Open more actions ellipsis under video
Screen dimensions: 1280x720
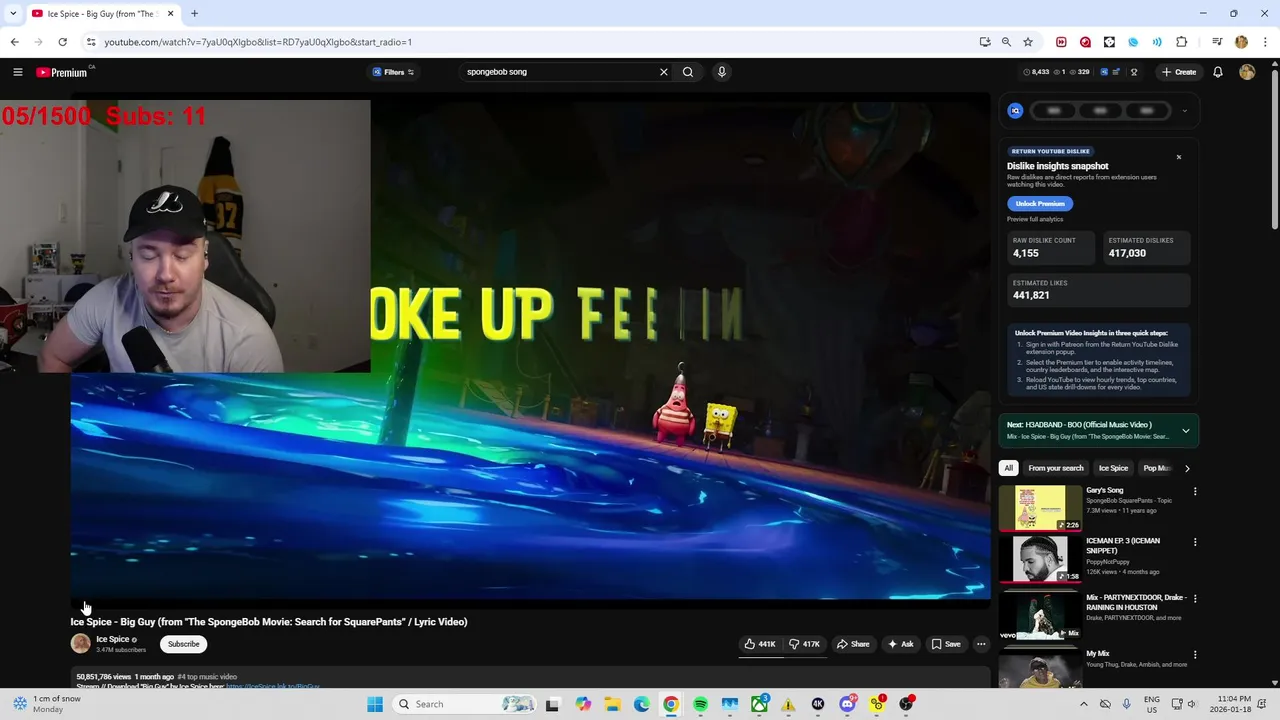click(981, 644)
